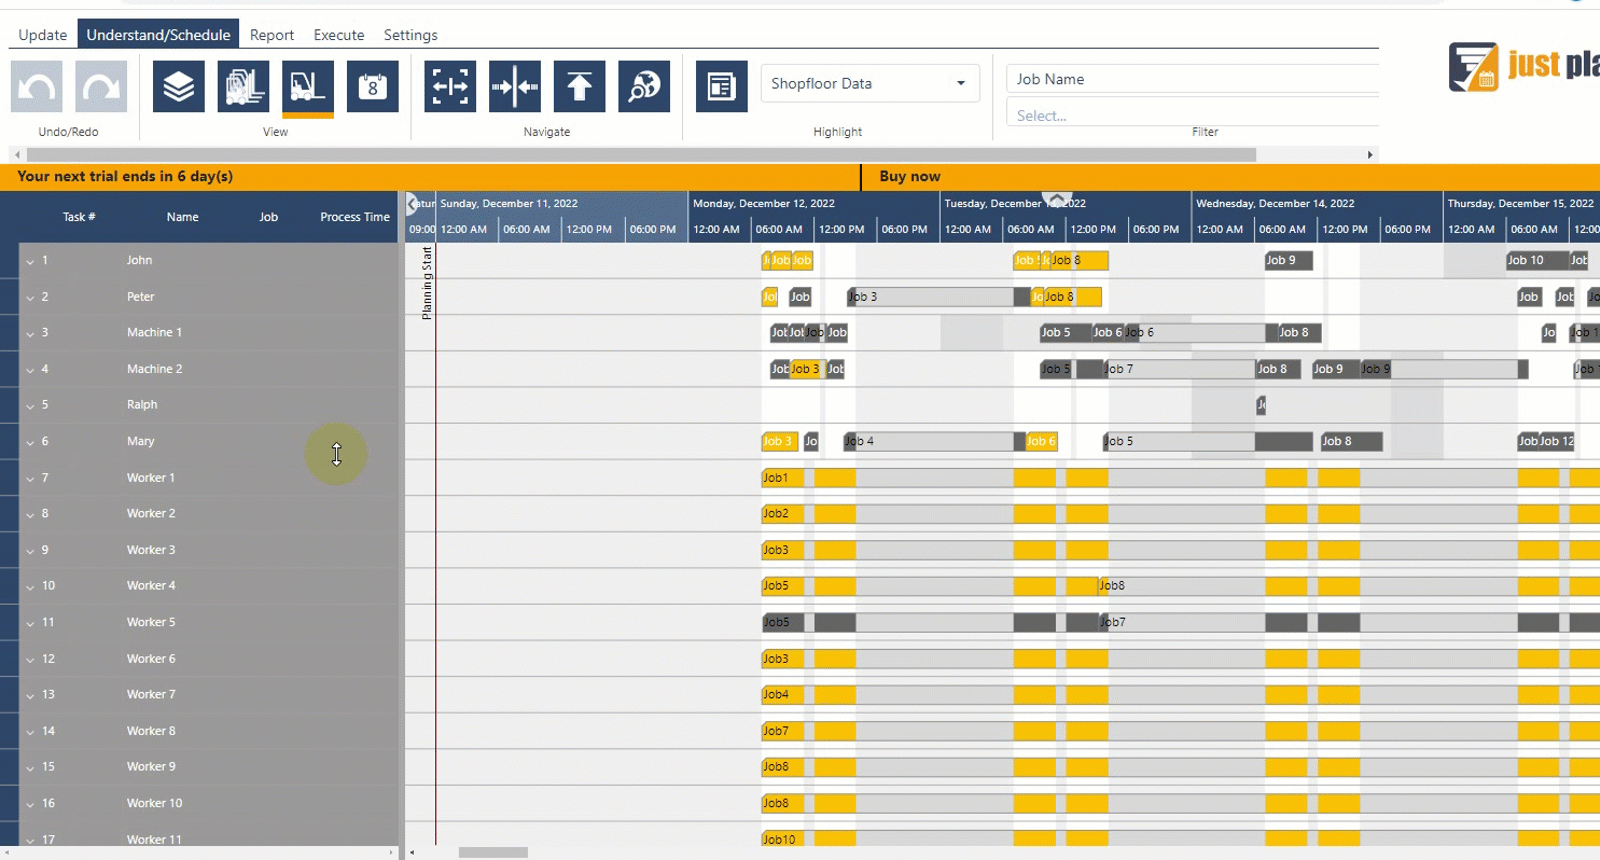Expand row 2 Peter chevron
The width and height of the screenshot is (1600, 860).
(x=30, y=297)
